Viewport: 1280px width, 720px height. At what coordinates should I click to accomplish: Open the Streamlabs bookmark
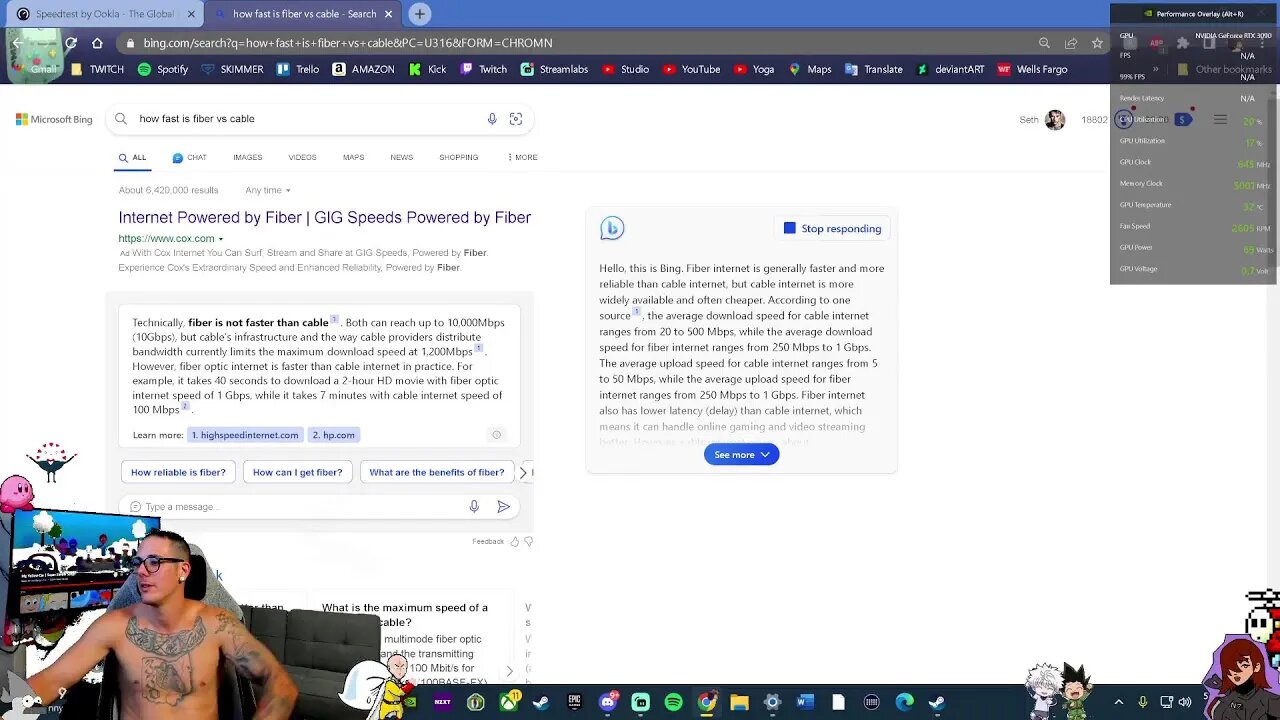553,70
